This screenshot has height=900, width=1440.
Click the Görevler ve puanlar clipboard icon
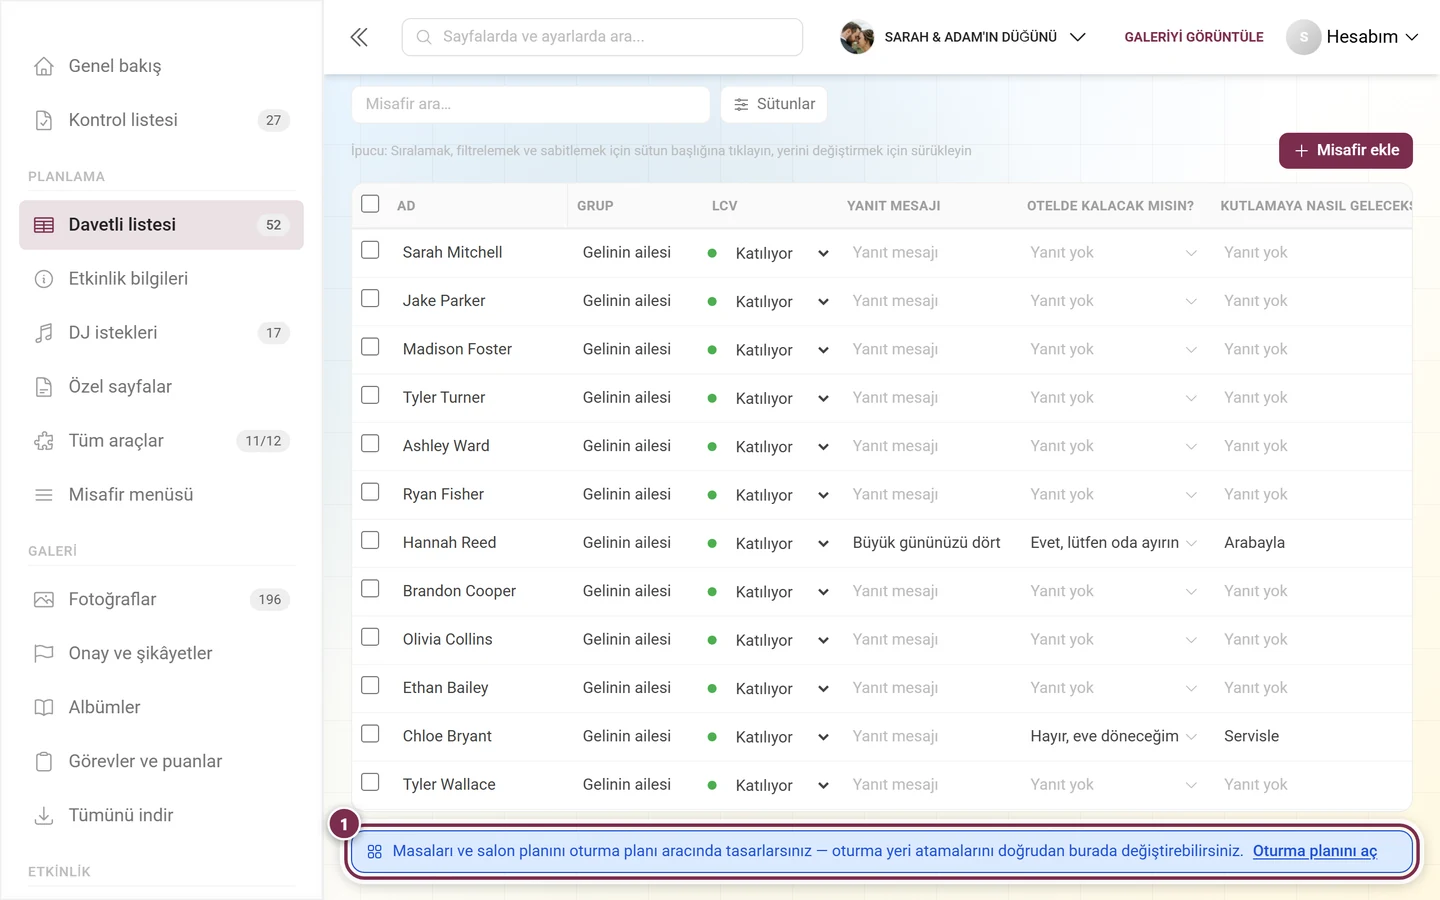[x=44, y=762]
